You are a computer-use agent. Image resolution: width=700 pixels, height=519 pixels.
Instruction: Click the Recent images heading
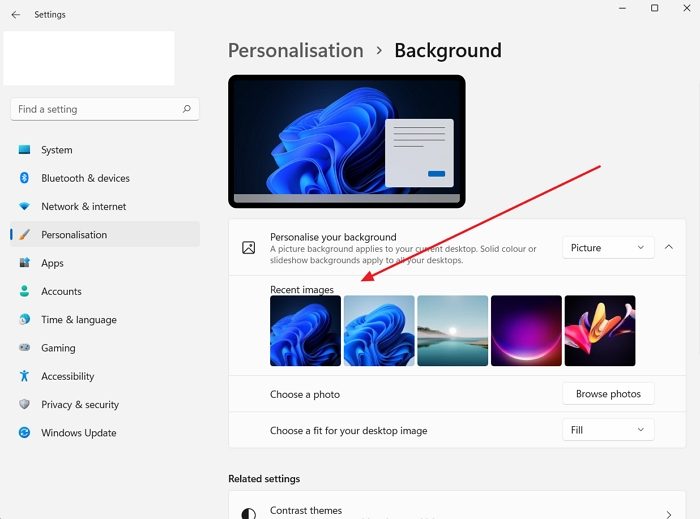point(302,290)
